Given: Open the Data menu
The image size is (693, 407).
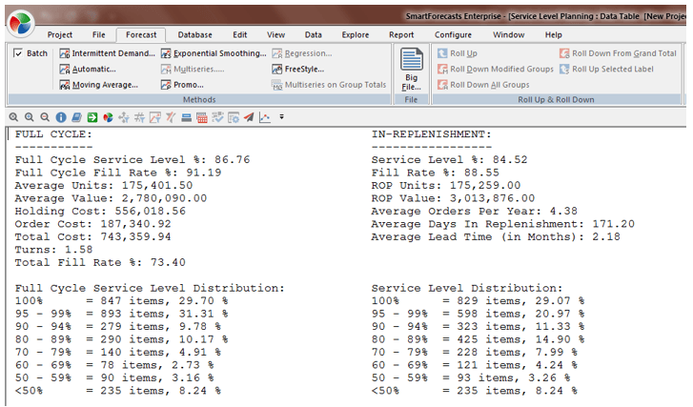Looking at the screenshot, I should (x=313, y=35).
